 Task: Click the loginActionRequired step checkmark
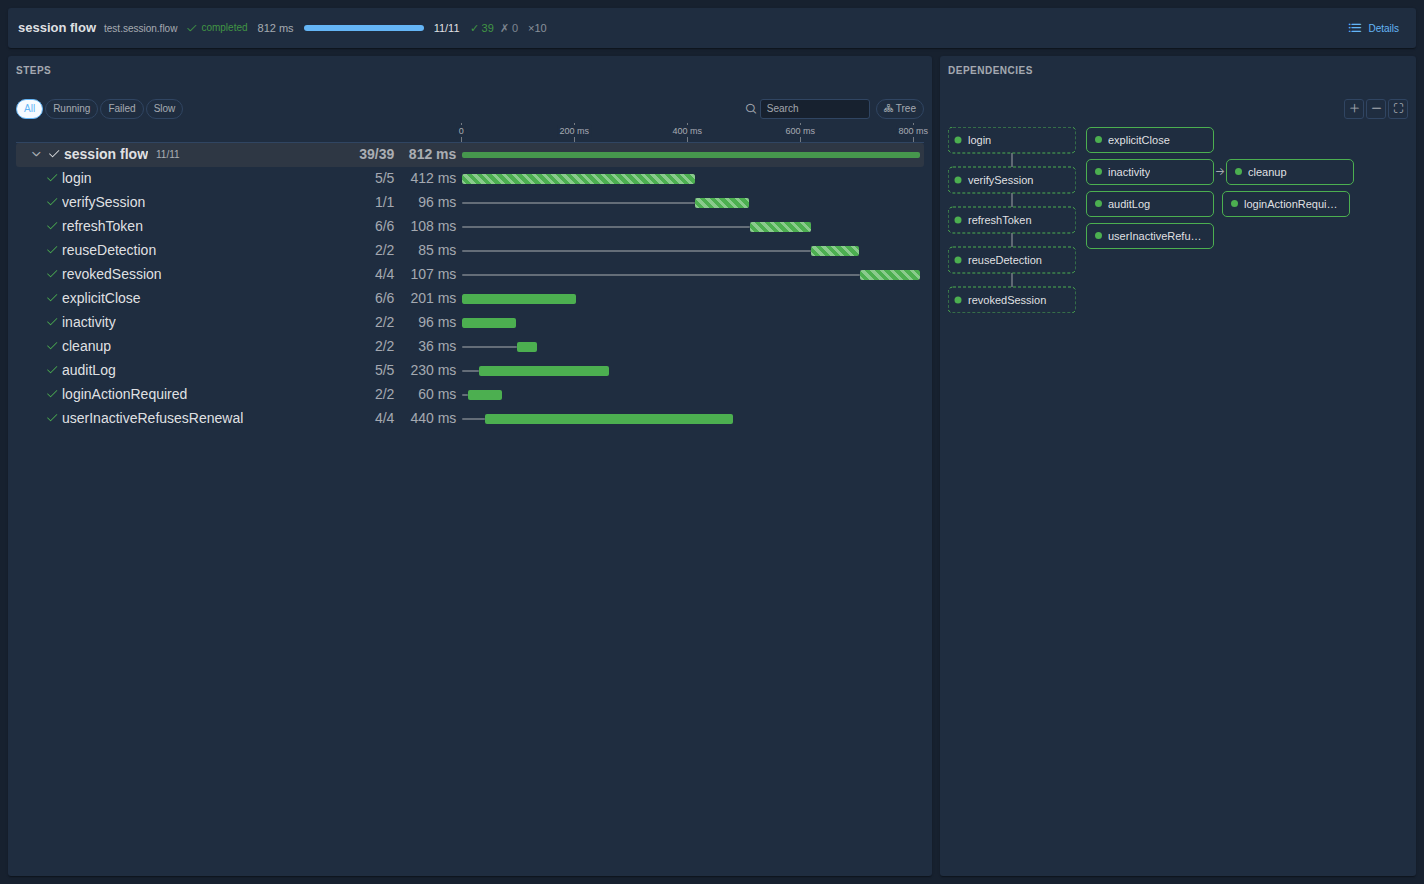pyautogui.click(x=52, y=394)
